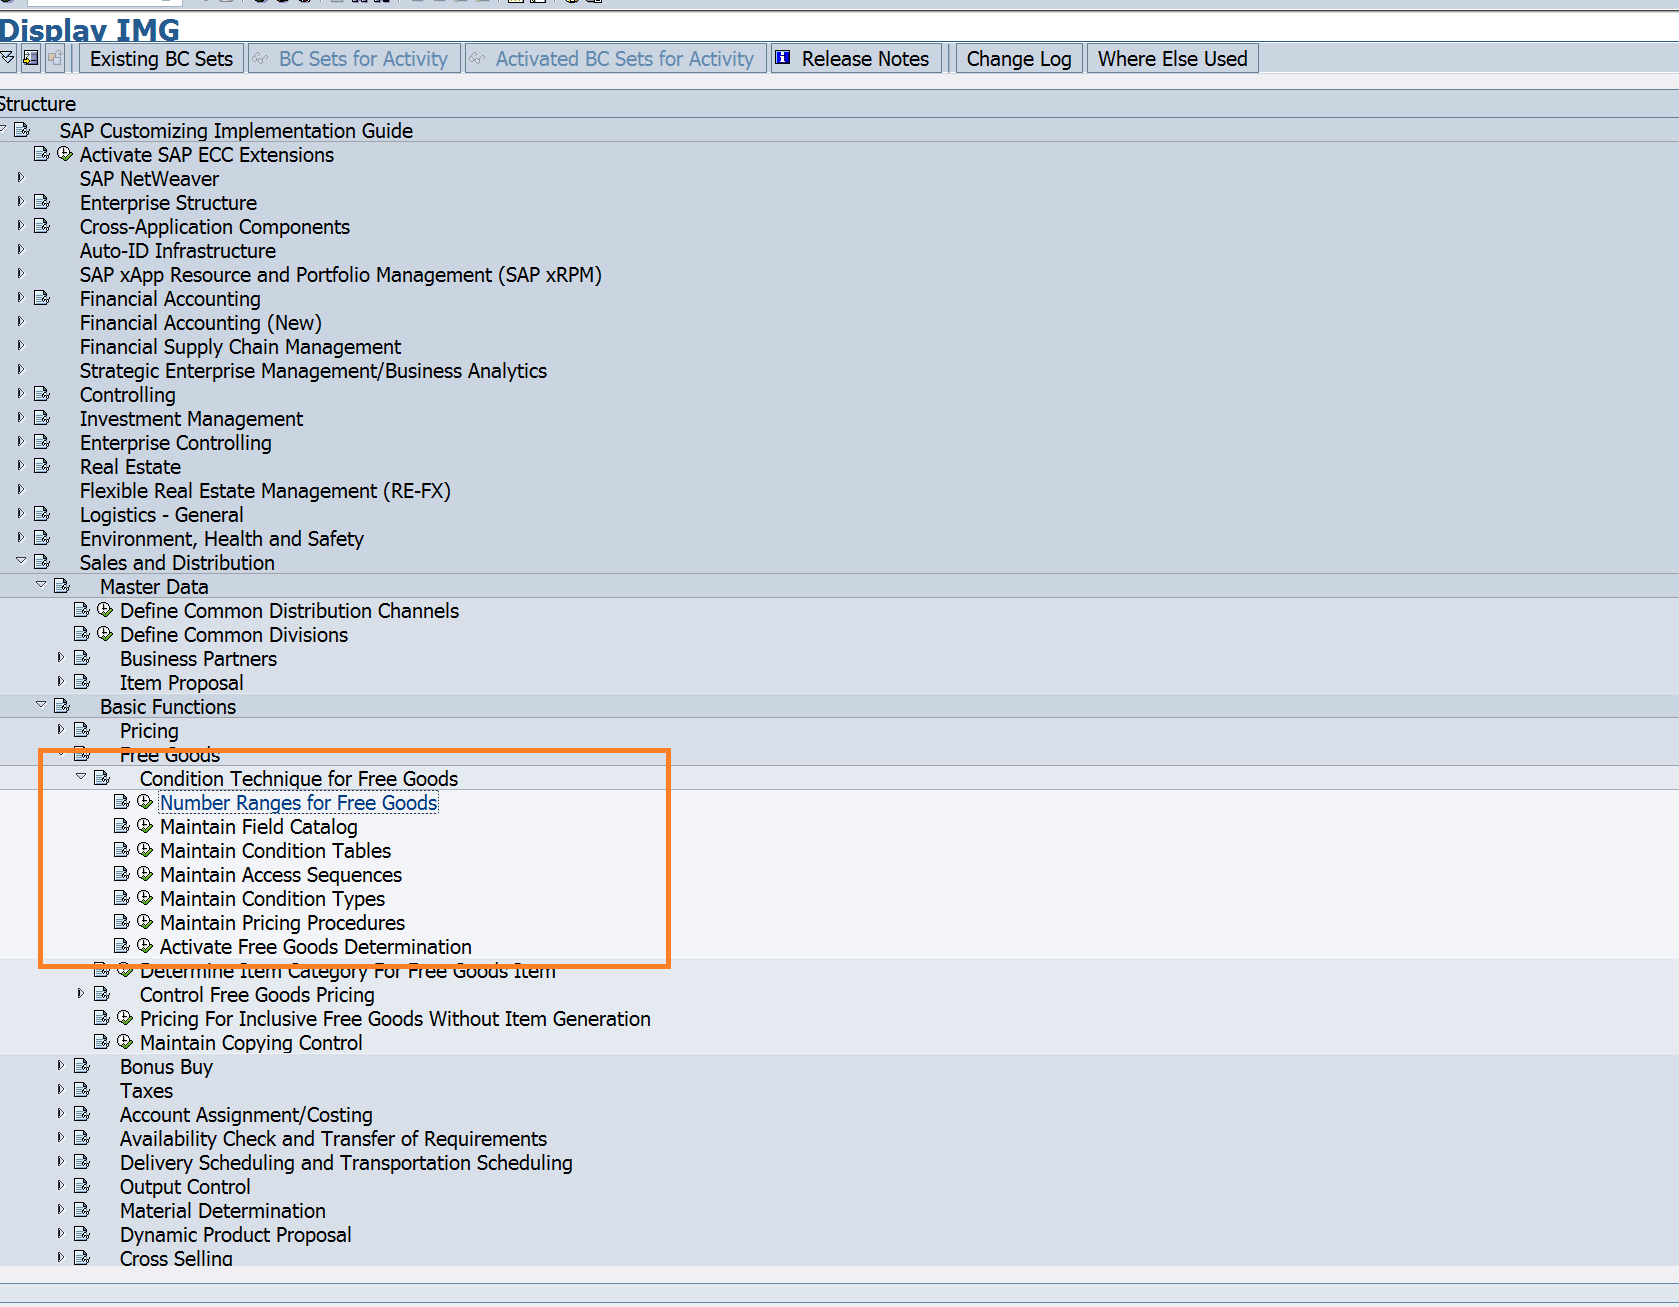Run the Number Ranges for Free Goods activity icon

(x=145, y=802)
